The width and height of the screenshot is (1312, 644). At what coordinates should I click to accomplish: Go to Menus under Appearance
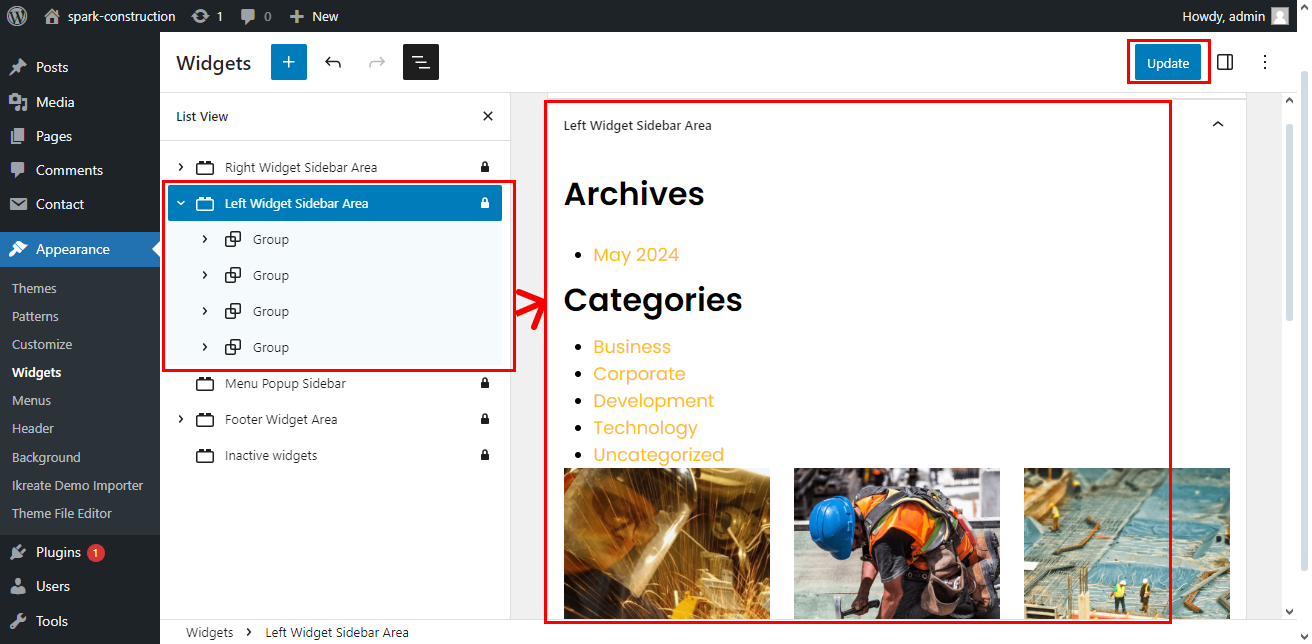tap(31, 400)
